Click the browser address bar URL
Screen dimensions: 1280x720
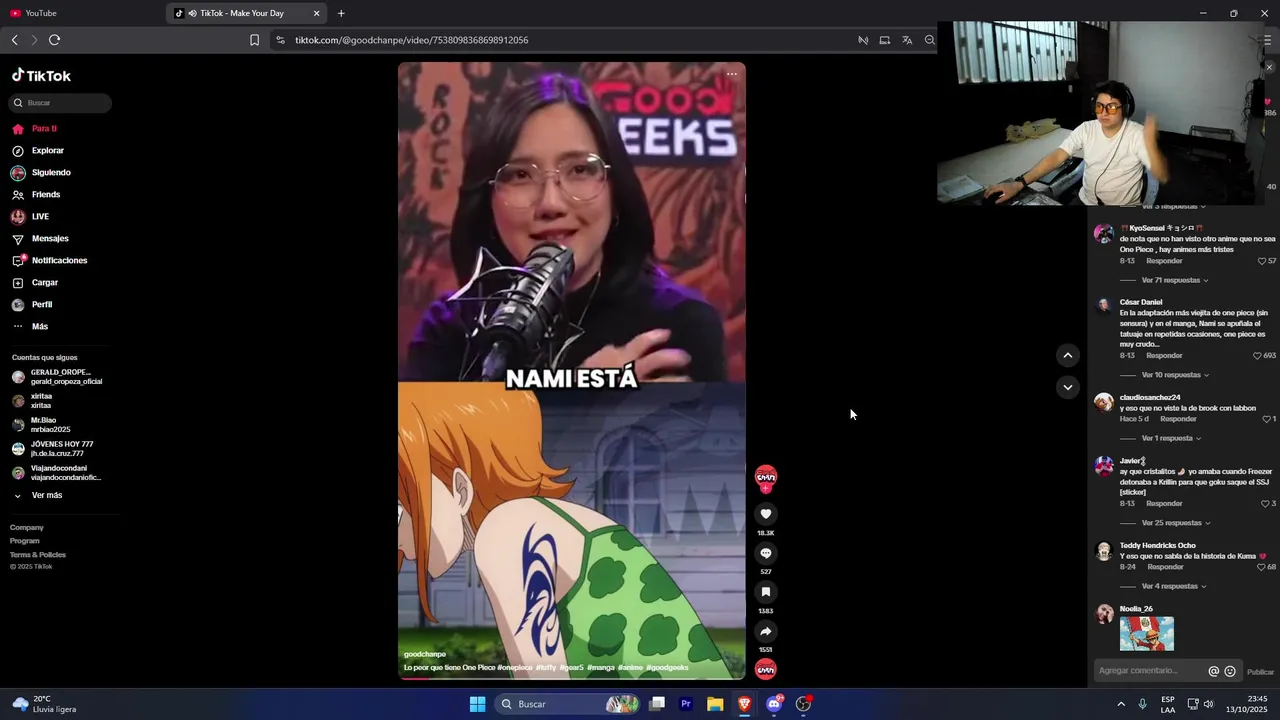point(411,40)
